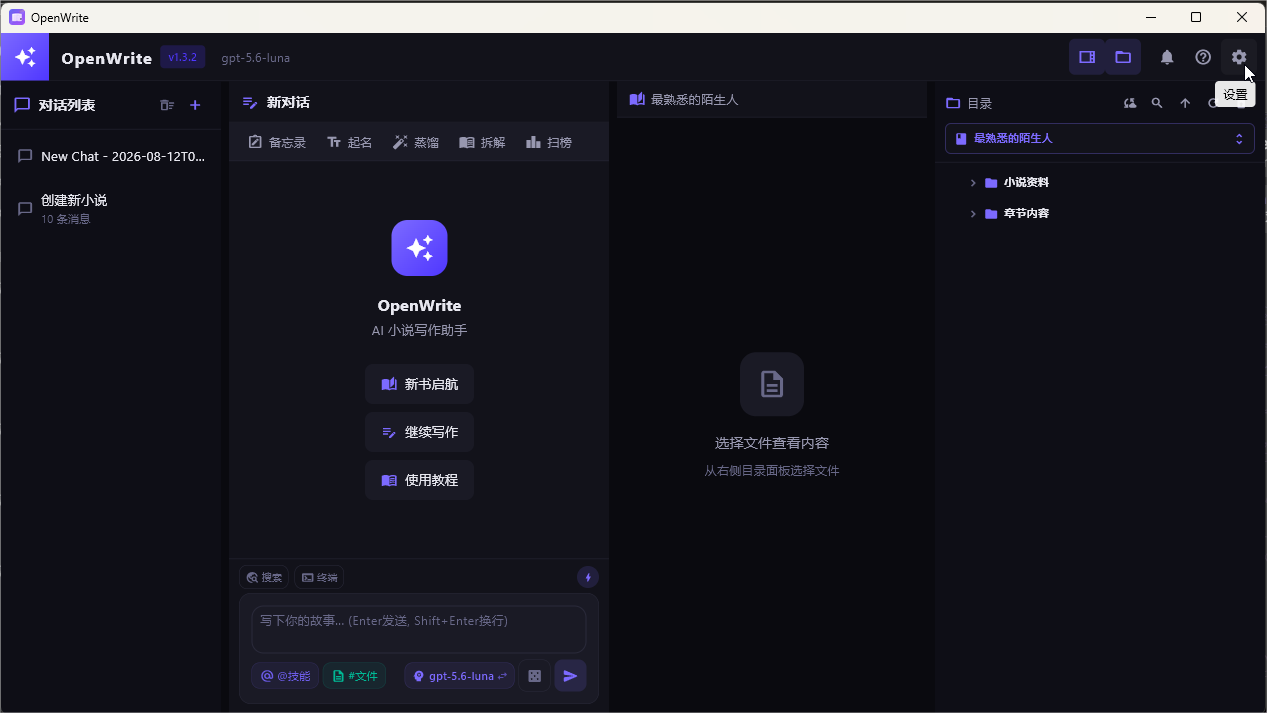Open the gpt-5.6-luna model switcher
The image size is (1267, 713).
click(x=460, y=676)
